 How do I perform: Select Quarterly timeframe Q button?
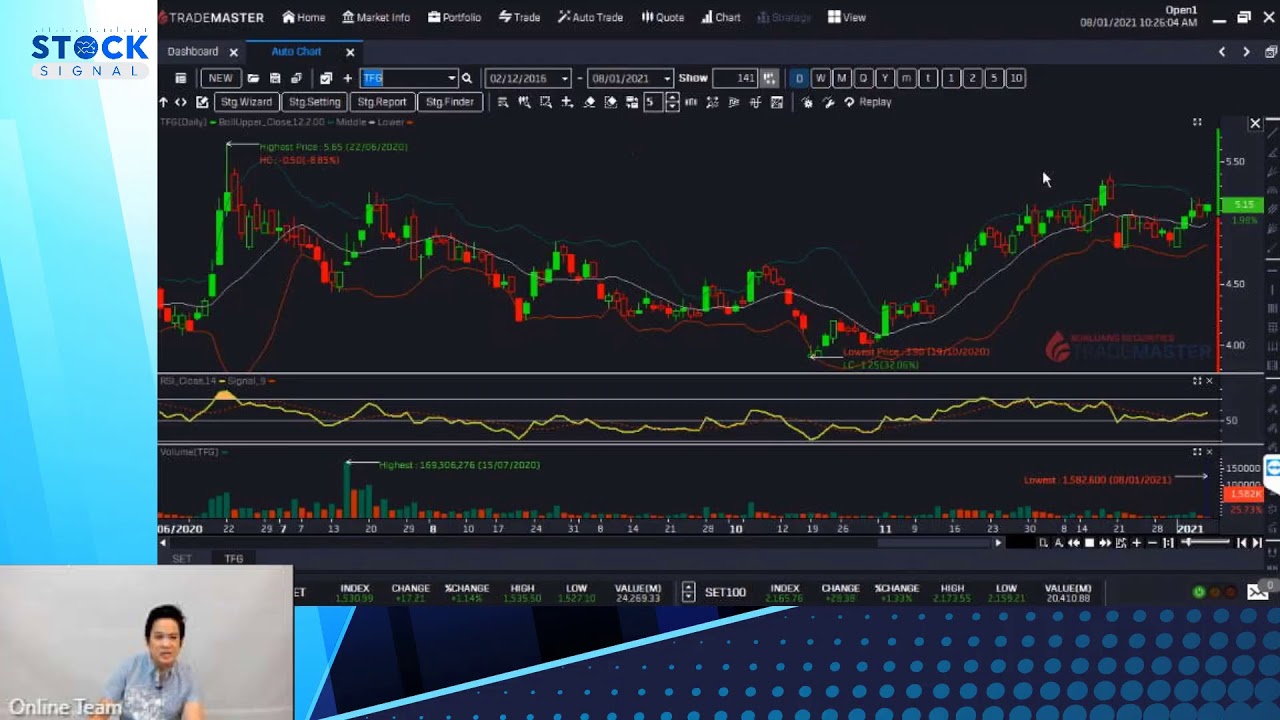click(863, 78)
